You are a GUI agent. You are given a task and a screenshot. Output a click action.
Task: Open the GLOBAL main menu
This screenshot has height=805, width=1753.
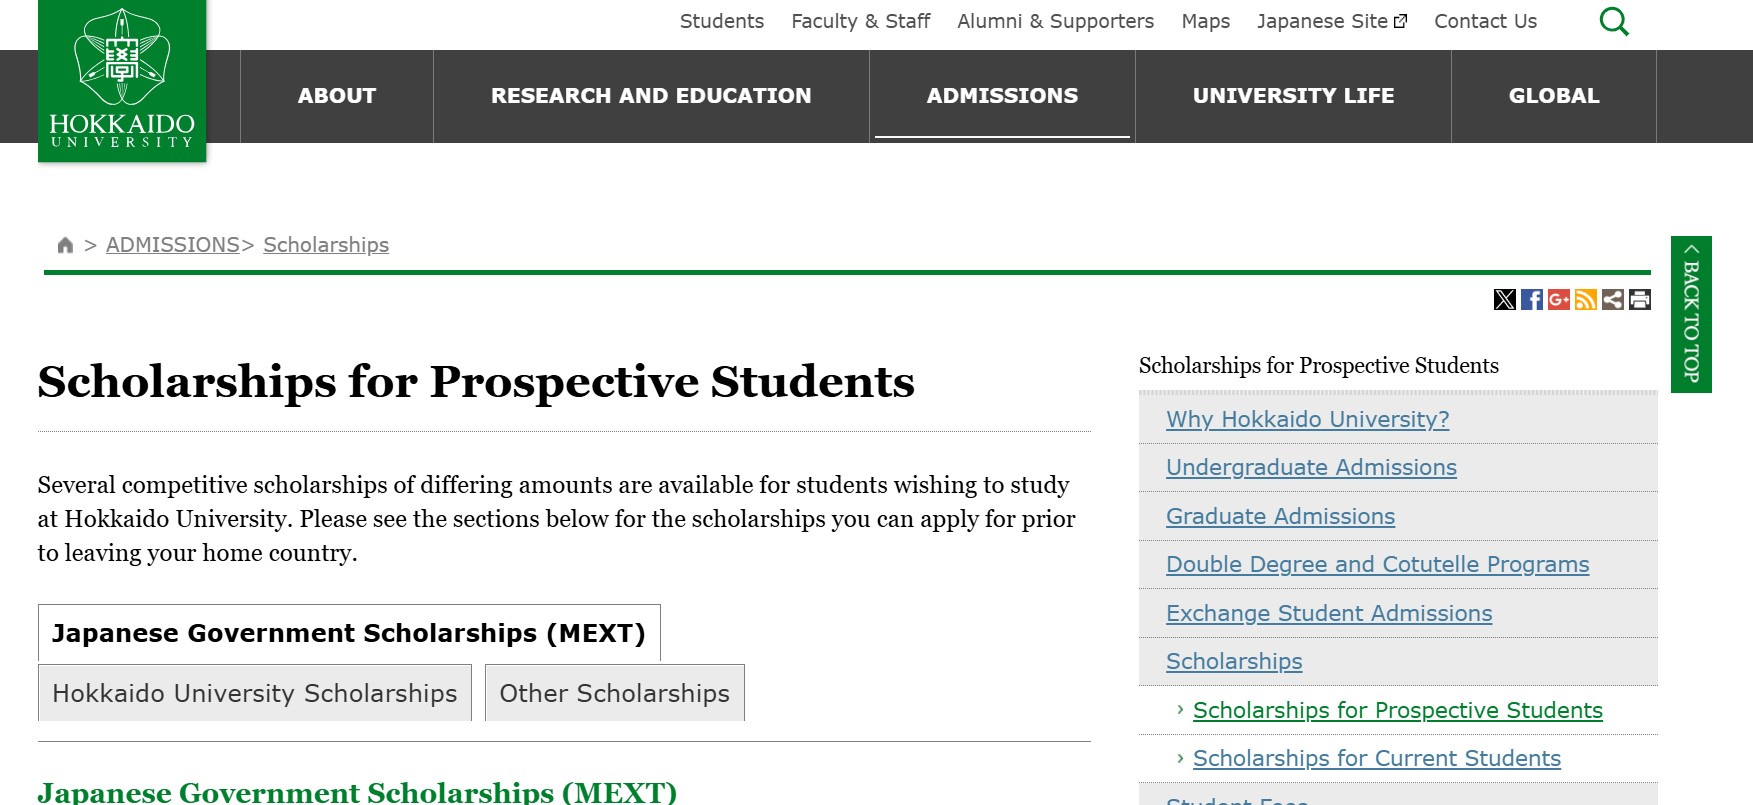point(1554,96)
